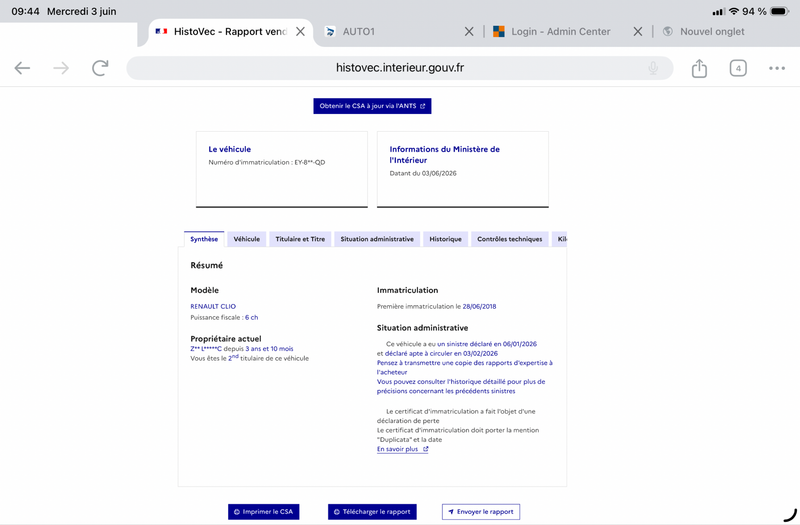This screenshot has width=800, height=525.
Task: Click the battery icon in status bar
Action: pos(780,11)
